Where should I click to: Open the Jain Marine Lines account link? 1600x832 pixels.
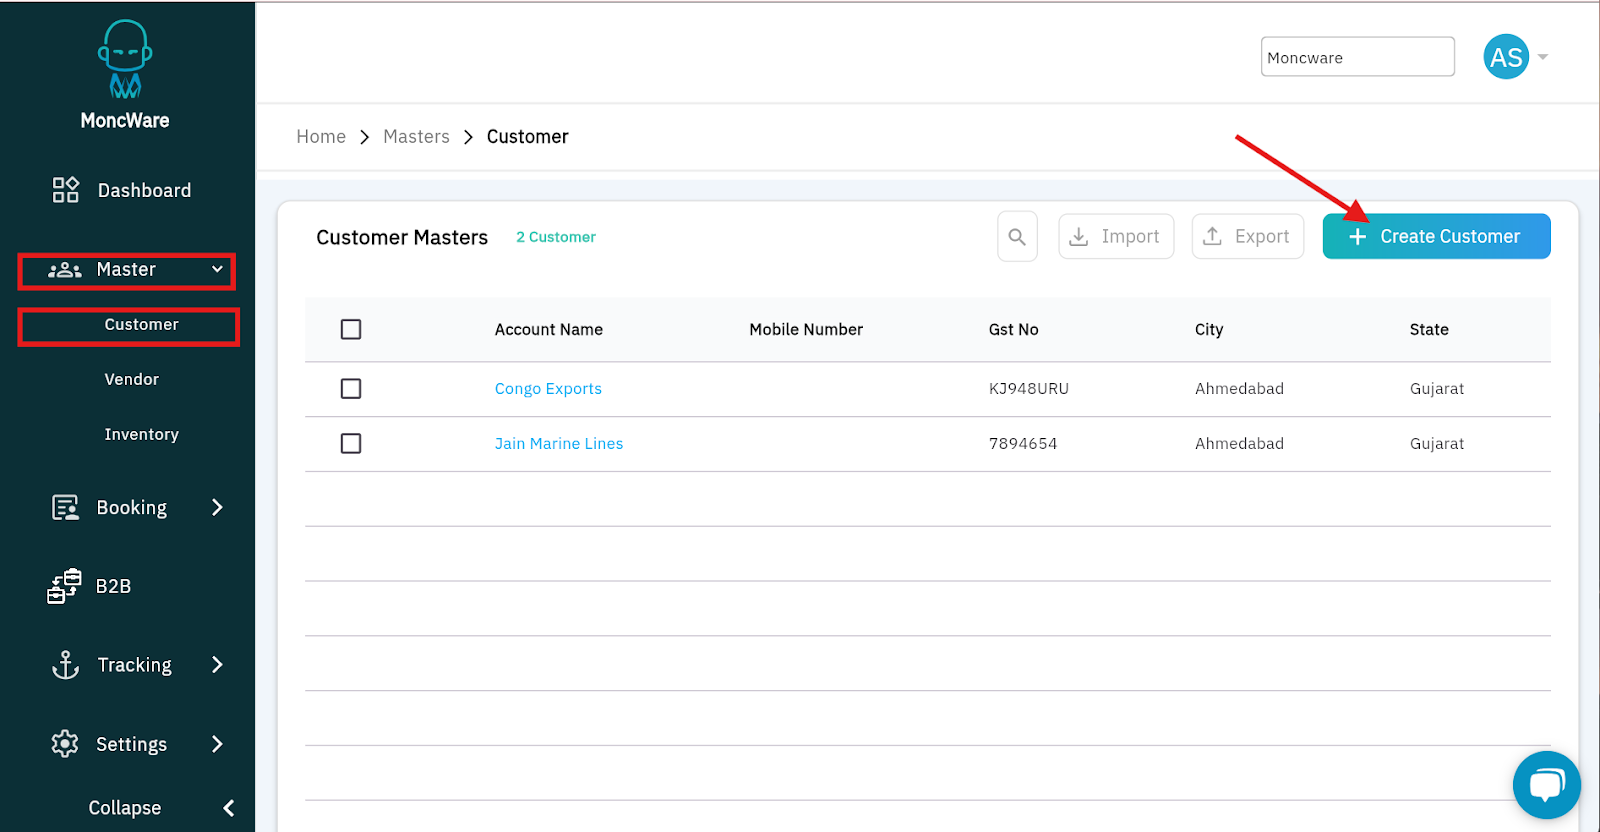pos(559,444)
